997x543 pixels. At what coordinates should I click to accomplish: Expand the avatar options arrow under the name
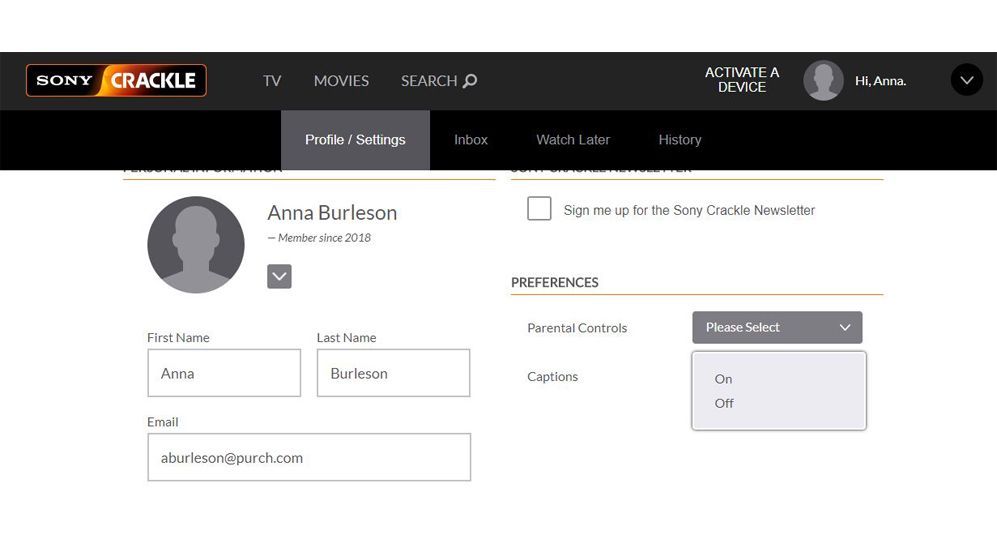pos(279,277)
